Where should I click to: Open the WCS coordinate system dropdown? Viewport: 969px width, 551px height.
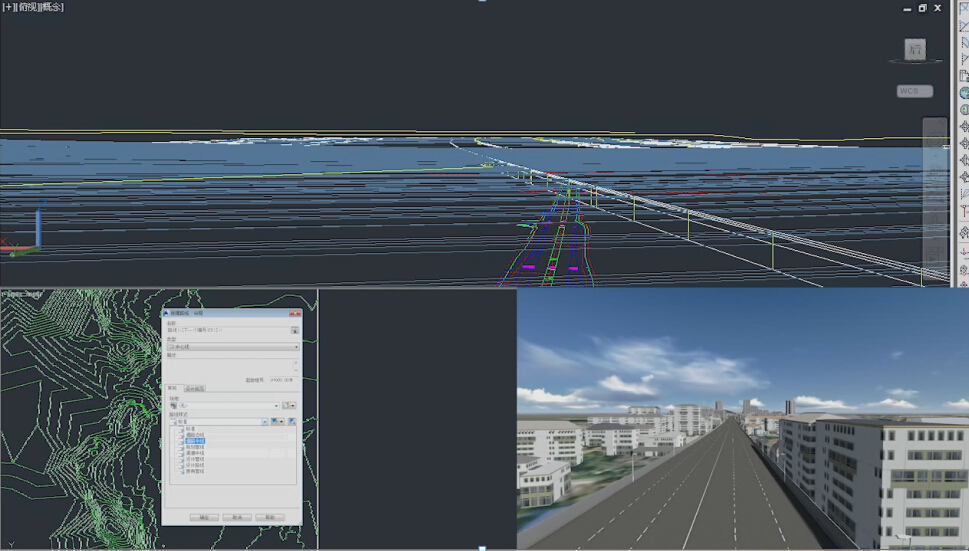coord(914,91)
